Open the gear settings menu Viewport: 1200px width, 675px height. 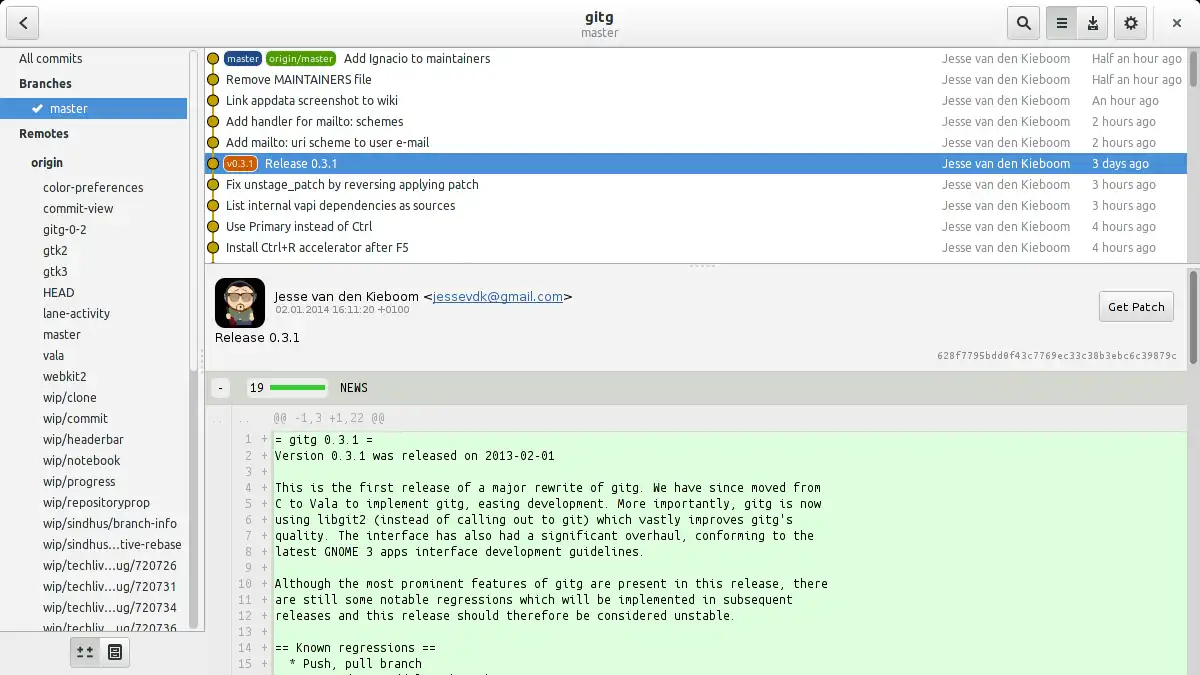click(x=1131, y=23)
